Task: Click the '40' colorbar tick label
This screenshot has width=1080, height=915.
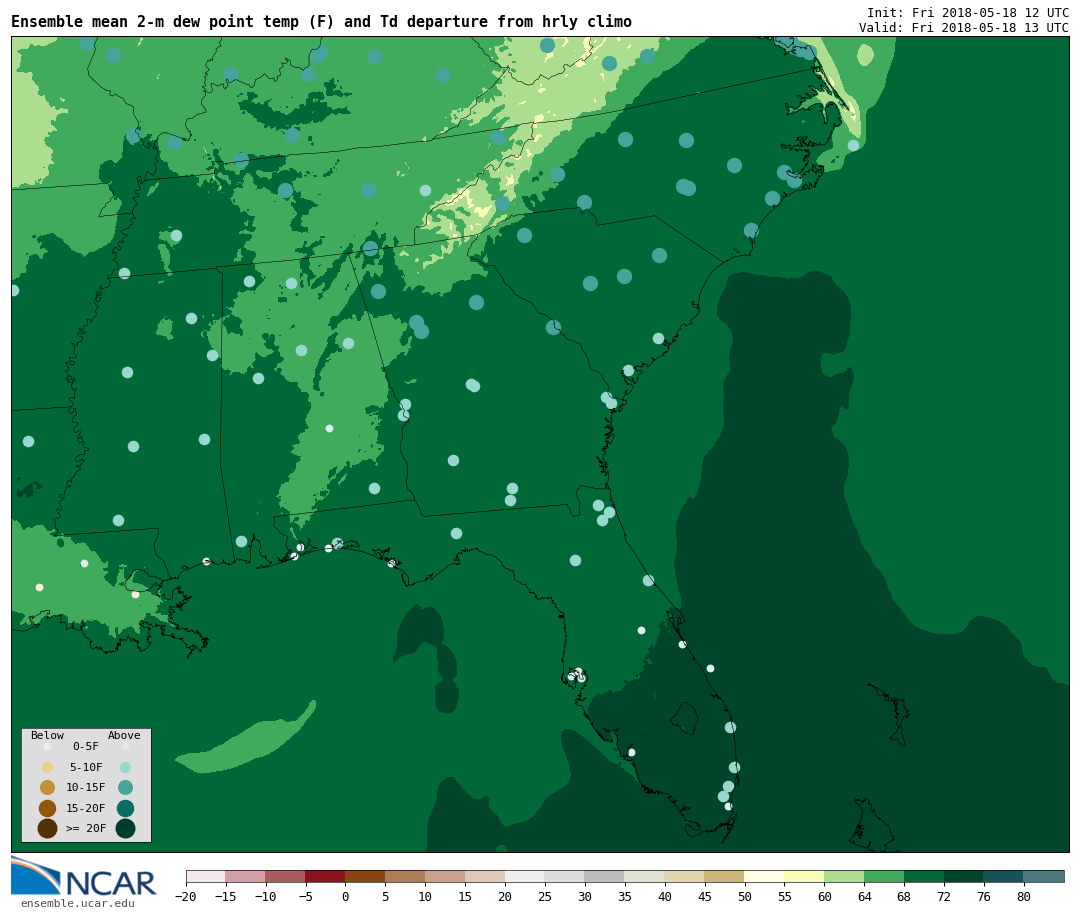Action: [x=665, y=896]
